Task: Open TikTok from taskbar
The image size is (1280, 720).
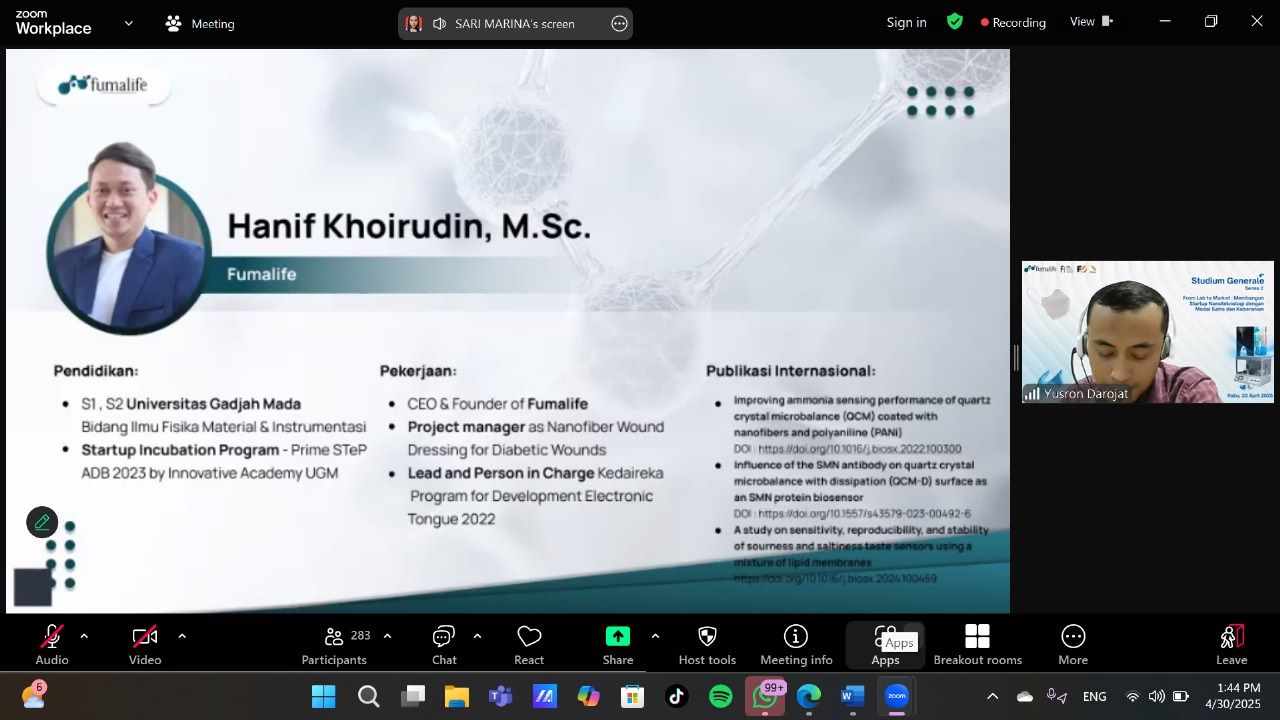Action: [677, 697]
